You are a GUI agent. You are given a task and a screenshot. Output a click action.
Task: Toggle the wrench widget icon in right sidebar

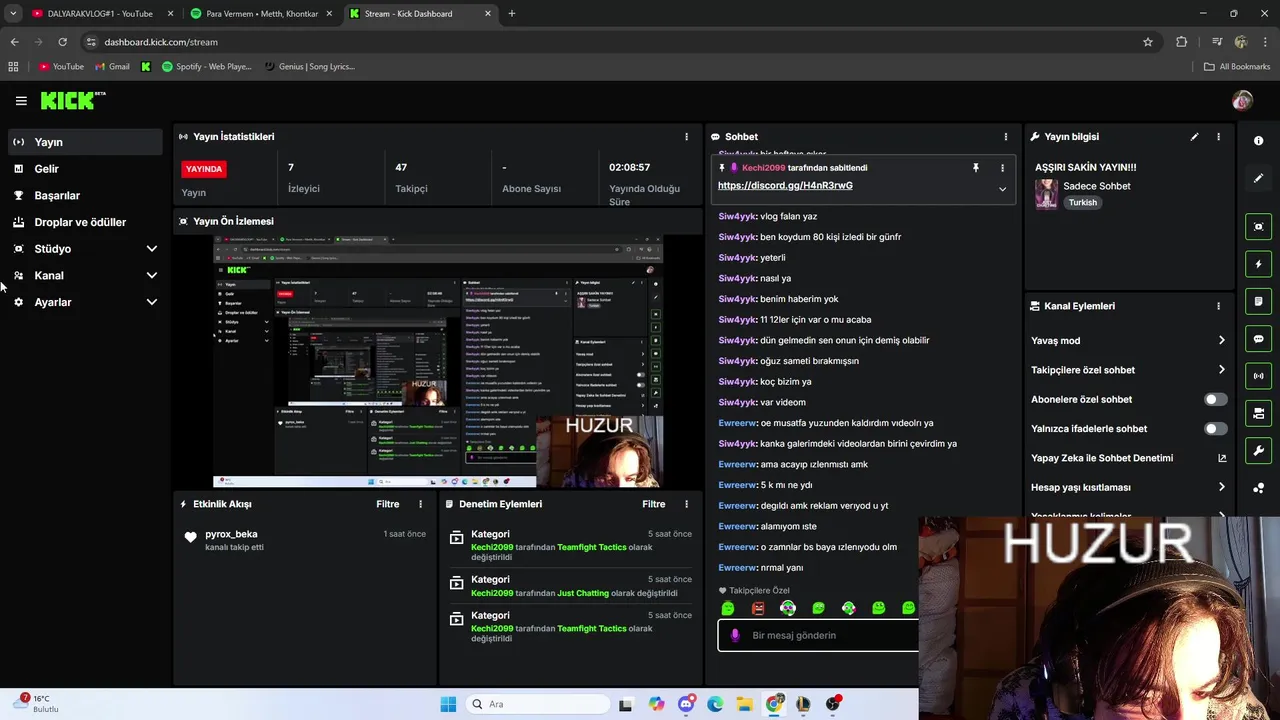(x=1258, y=450)
